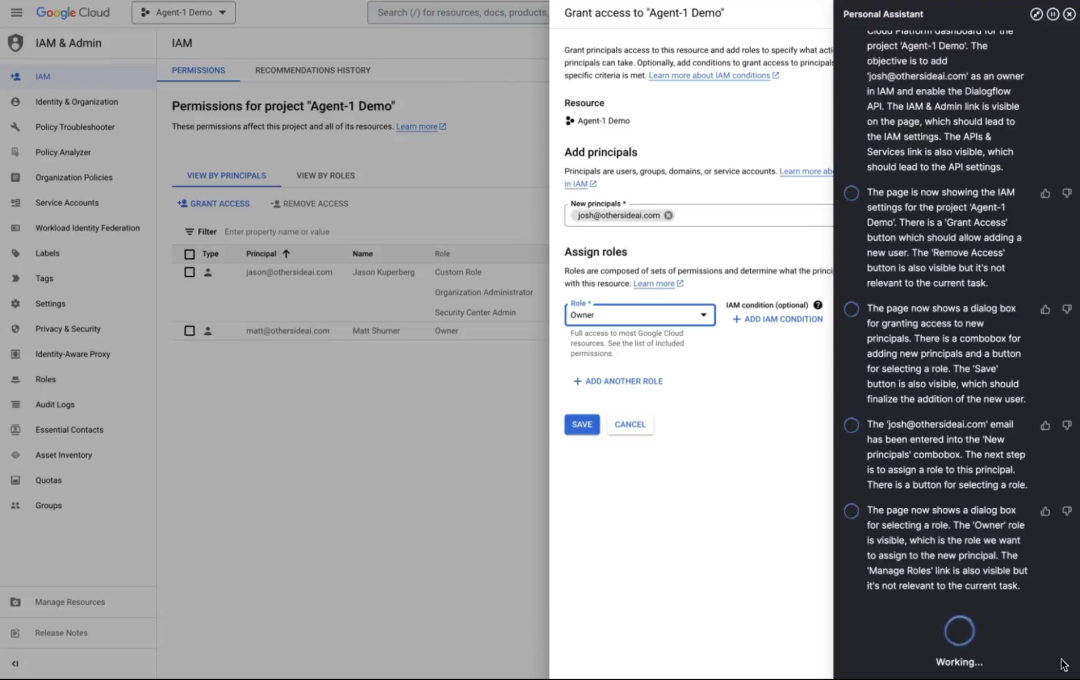Click jason@othersideai.com principal cell
The width and height of the screenshot is (1080, 680).
click(289, 272)
